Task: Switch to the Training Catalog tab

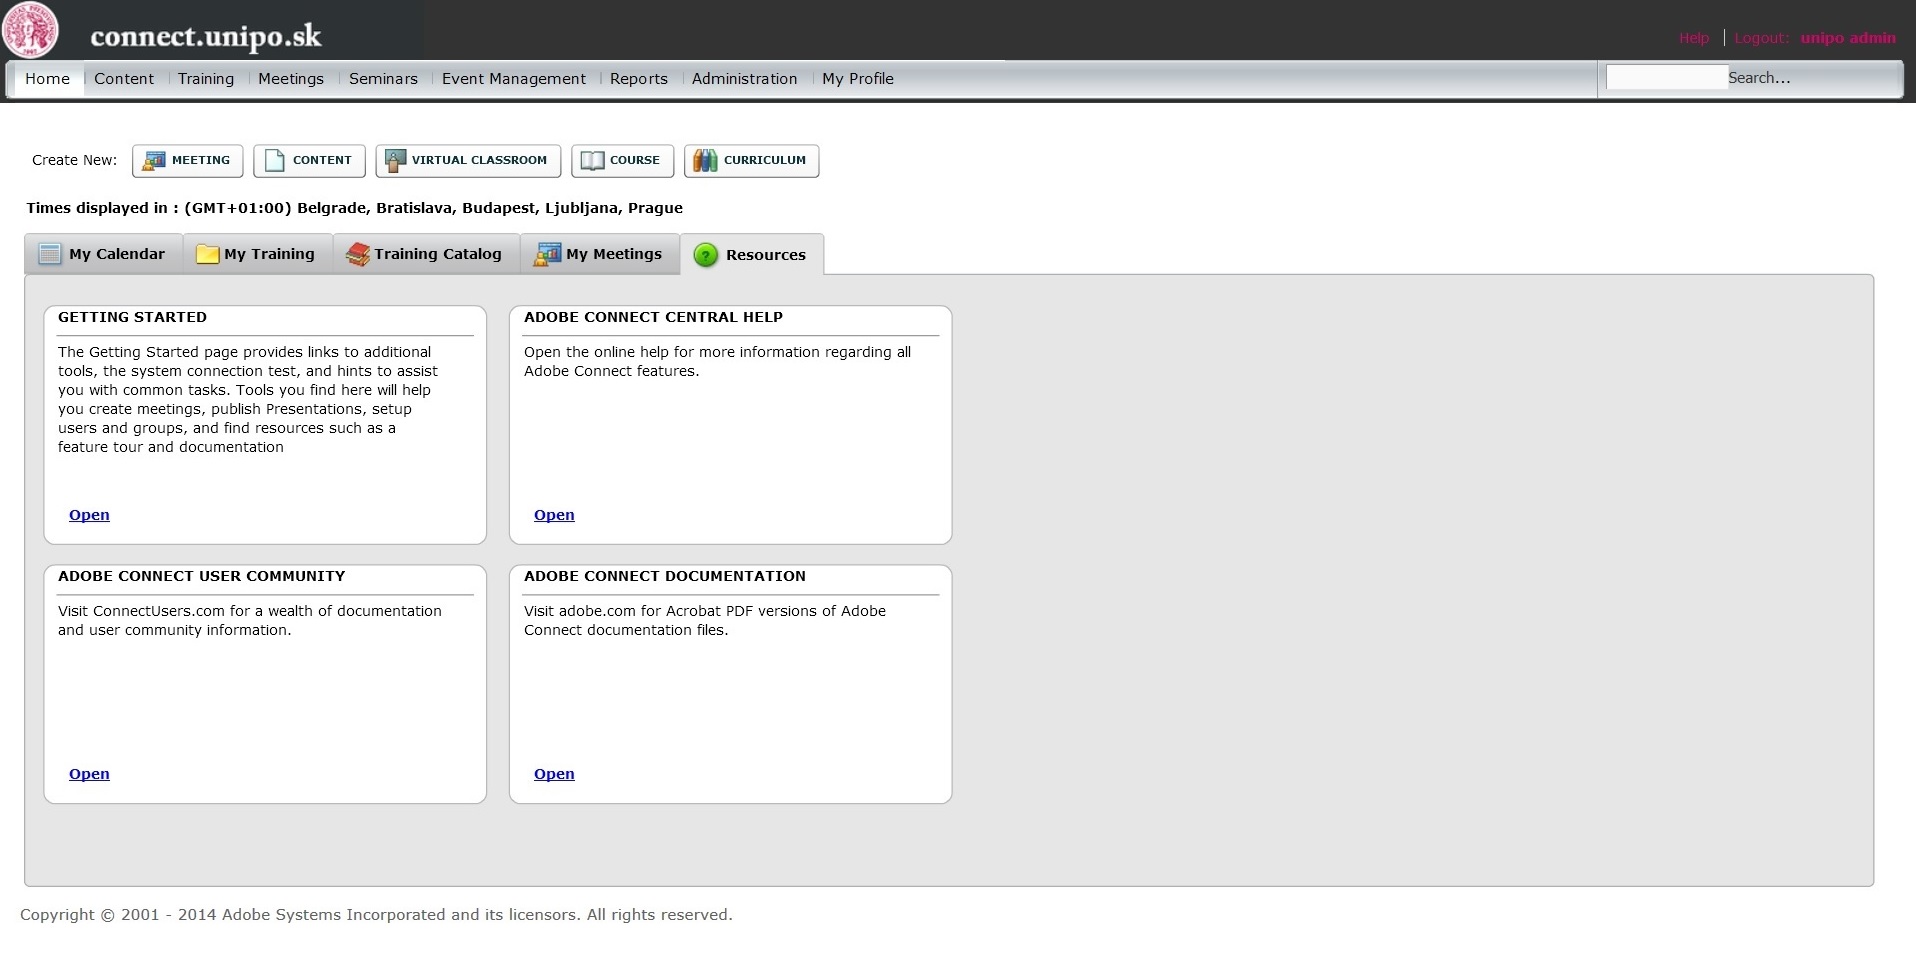Action: coord(426,254)
